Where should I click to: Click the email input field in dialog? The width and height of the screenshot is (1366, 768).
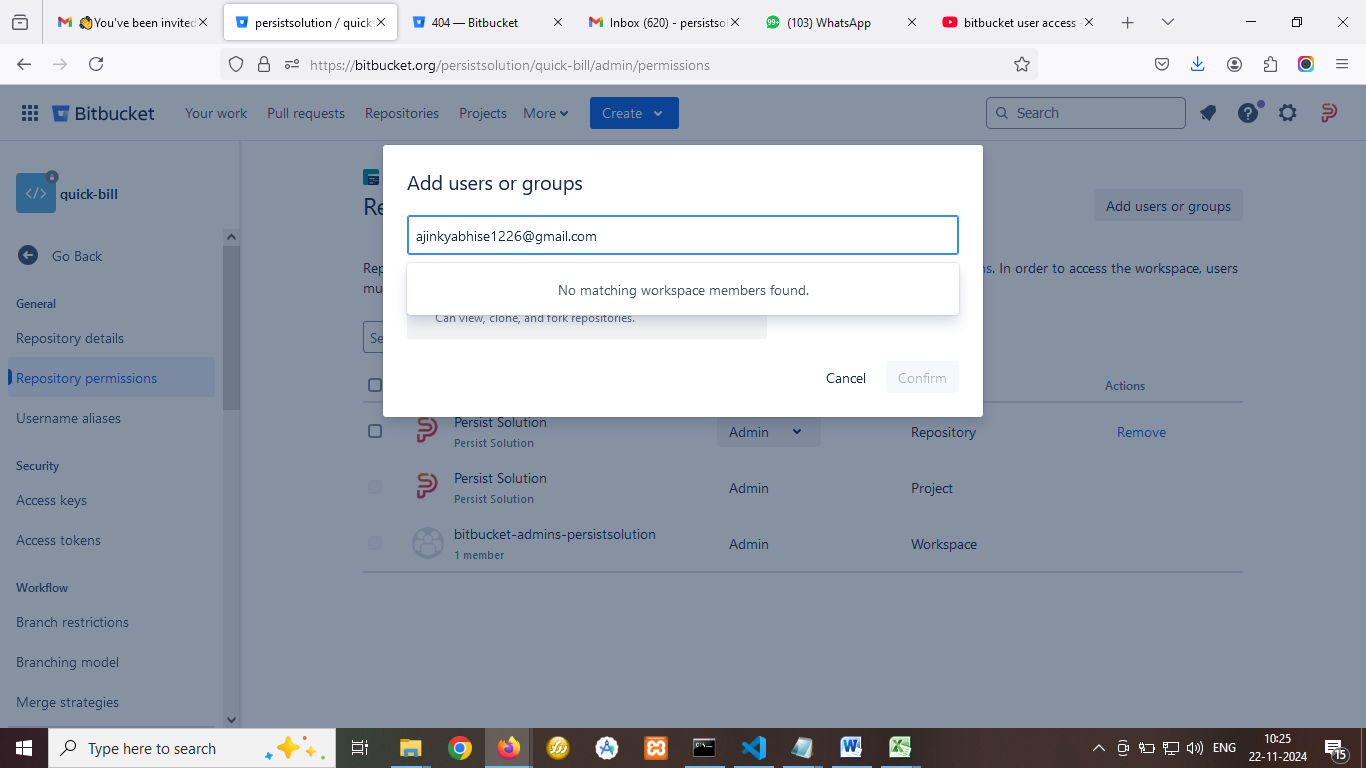[682, 236]
